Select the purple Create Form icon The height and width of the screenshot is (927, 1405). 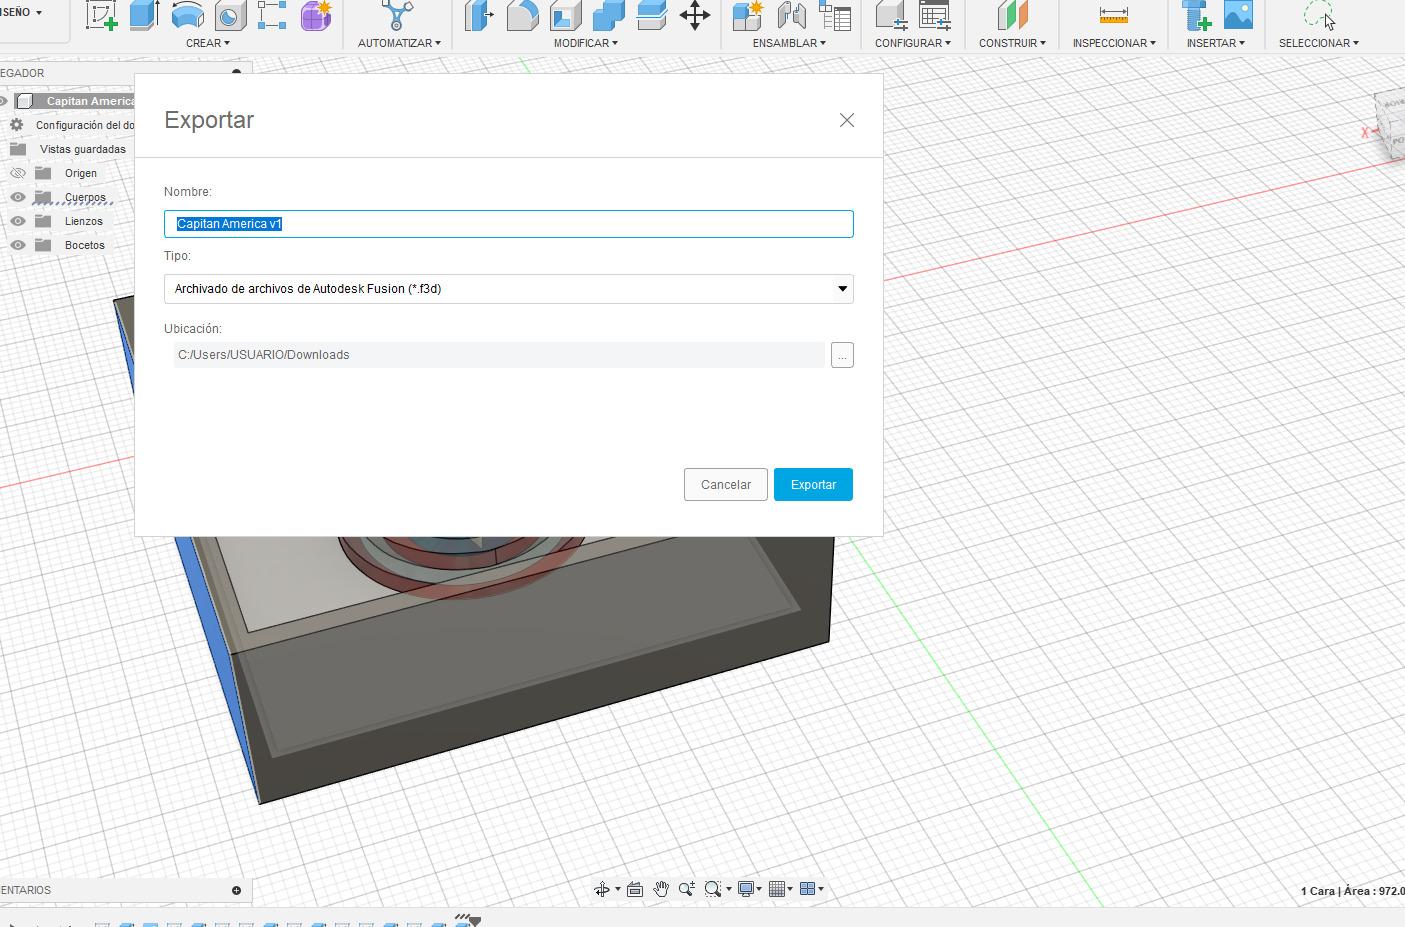coord(316,15)
